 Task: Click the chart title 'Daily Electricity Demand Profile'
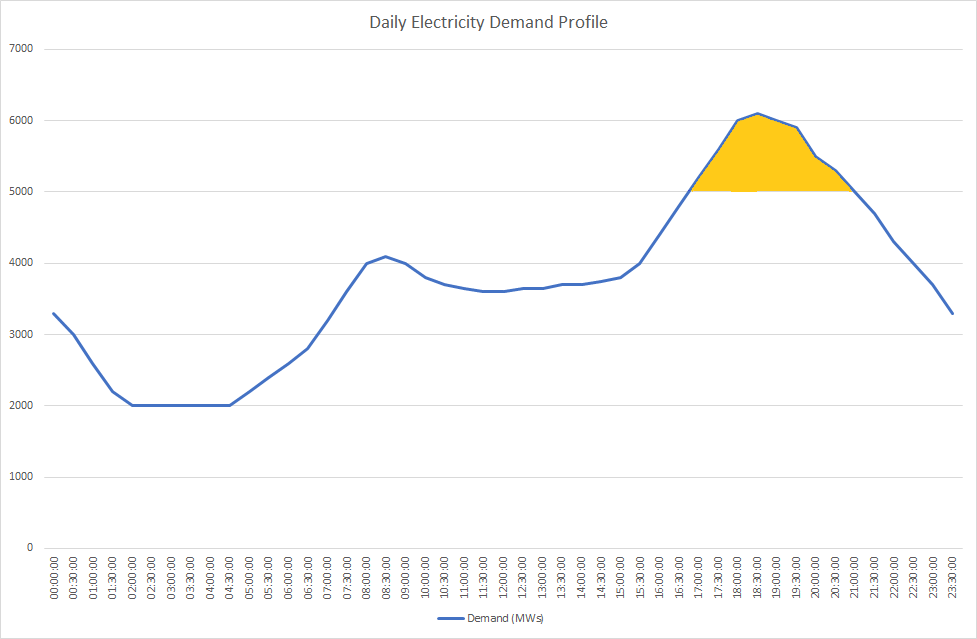488,22
